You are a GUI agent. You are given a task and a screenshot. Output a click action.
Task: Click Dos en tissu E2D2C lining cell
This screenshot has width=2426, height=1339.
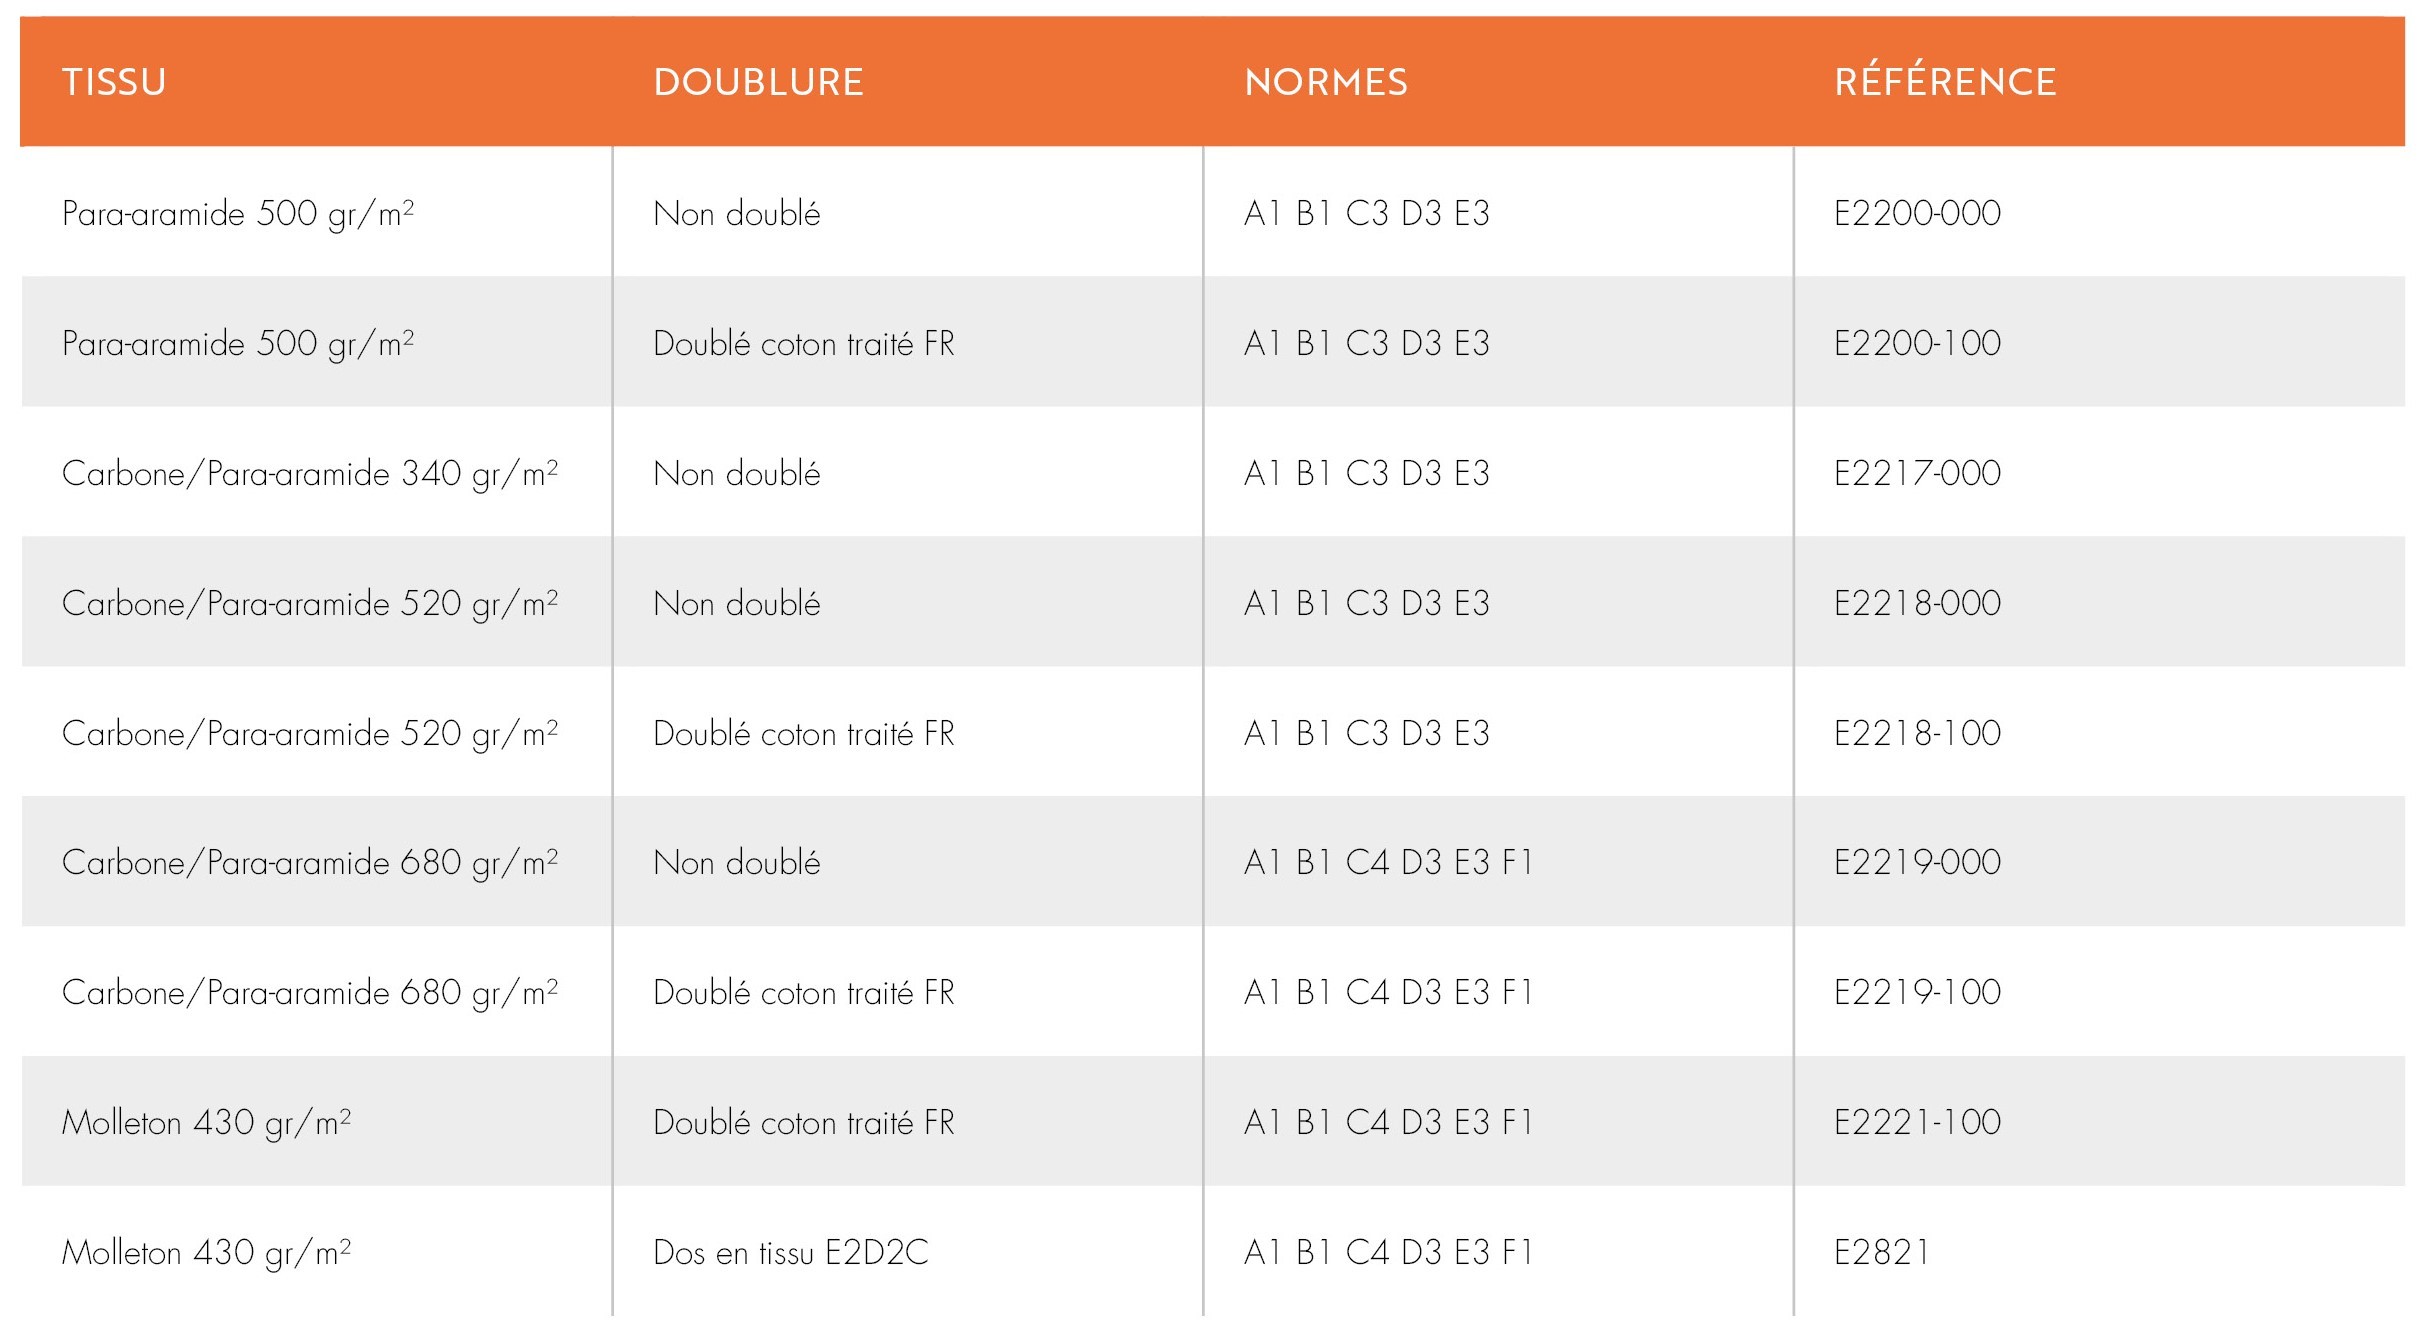tap(791, 1252)
